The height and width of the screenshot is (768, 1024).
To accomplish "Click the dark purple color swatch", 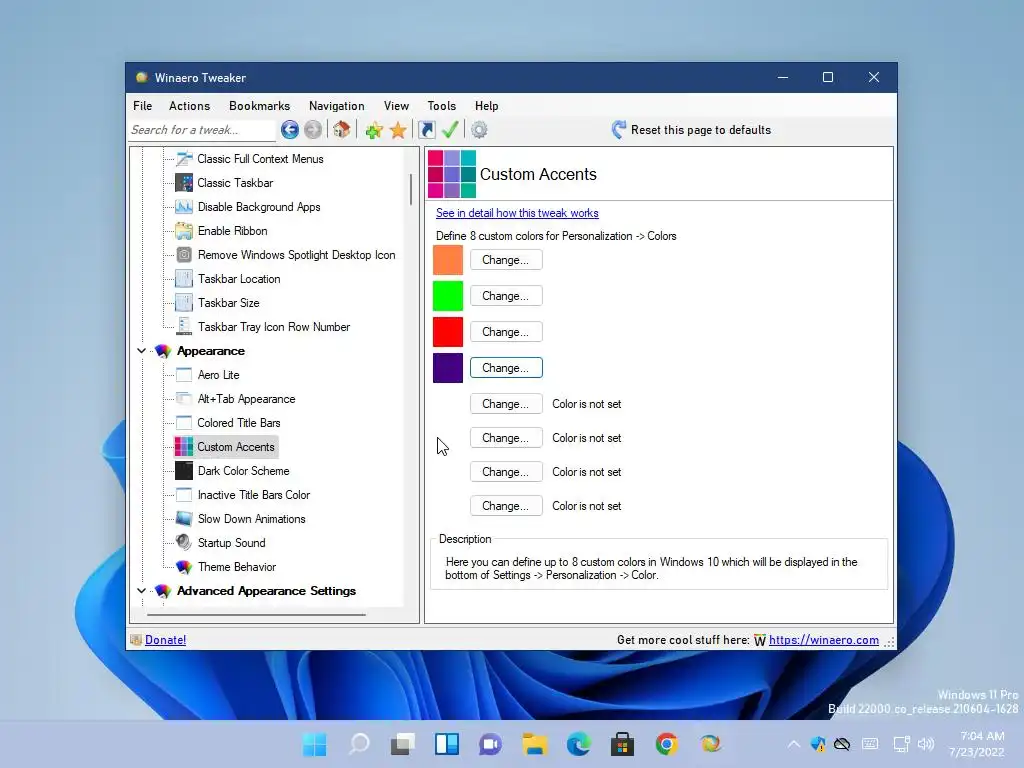I will (448, 368).
